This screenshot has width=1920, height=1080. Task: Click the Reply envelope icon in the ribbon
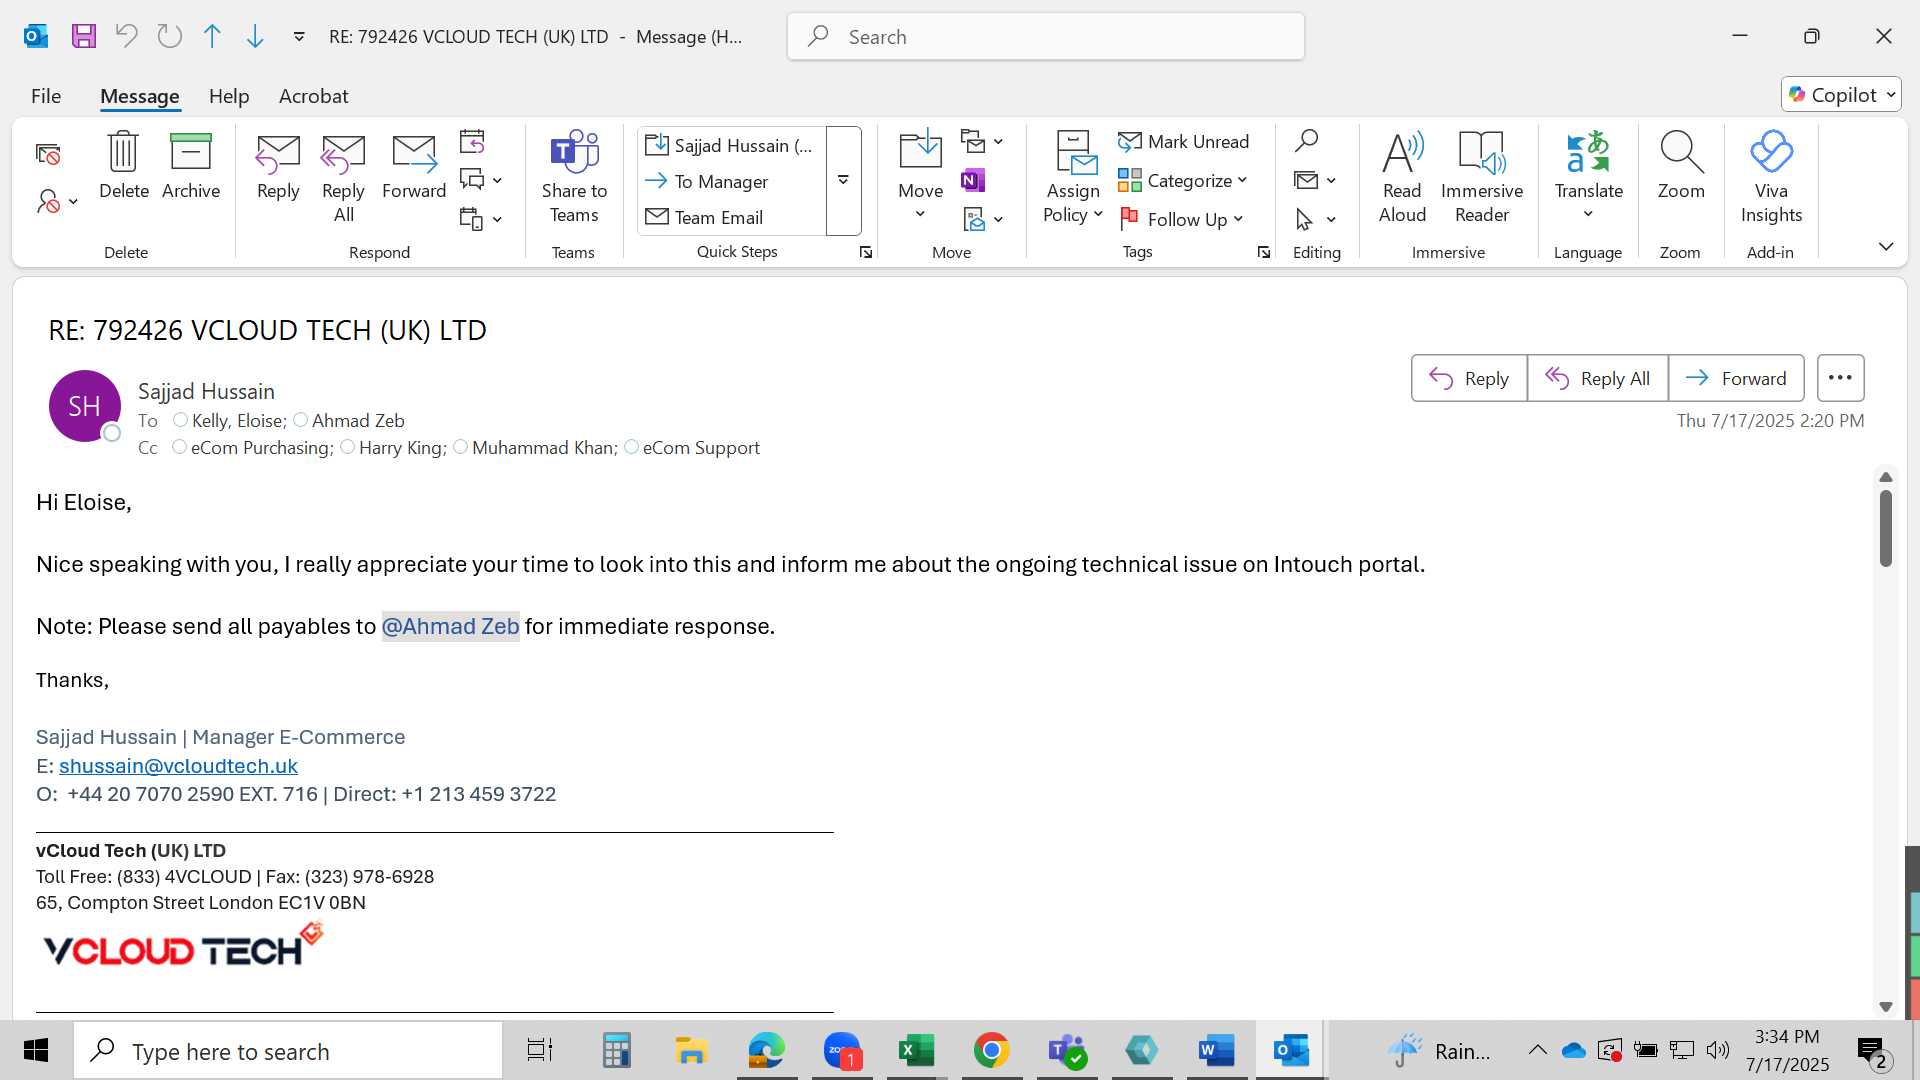point(278,167)
